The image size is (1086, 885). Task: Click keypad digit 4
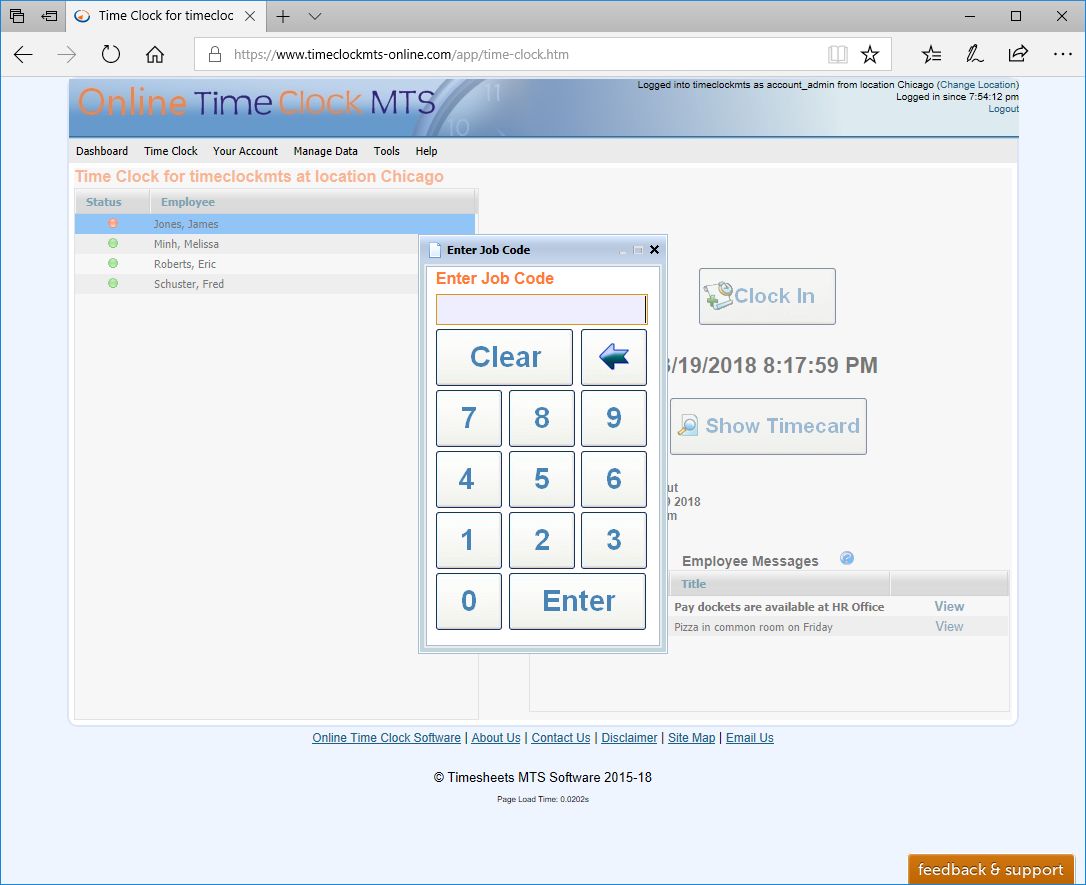[x=469, y=479]
